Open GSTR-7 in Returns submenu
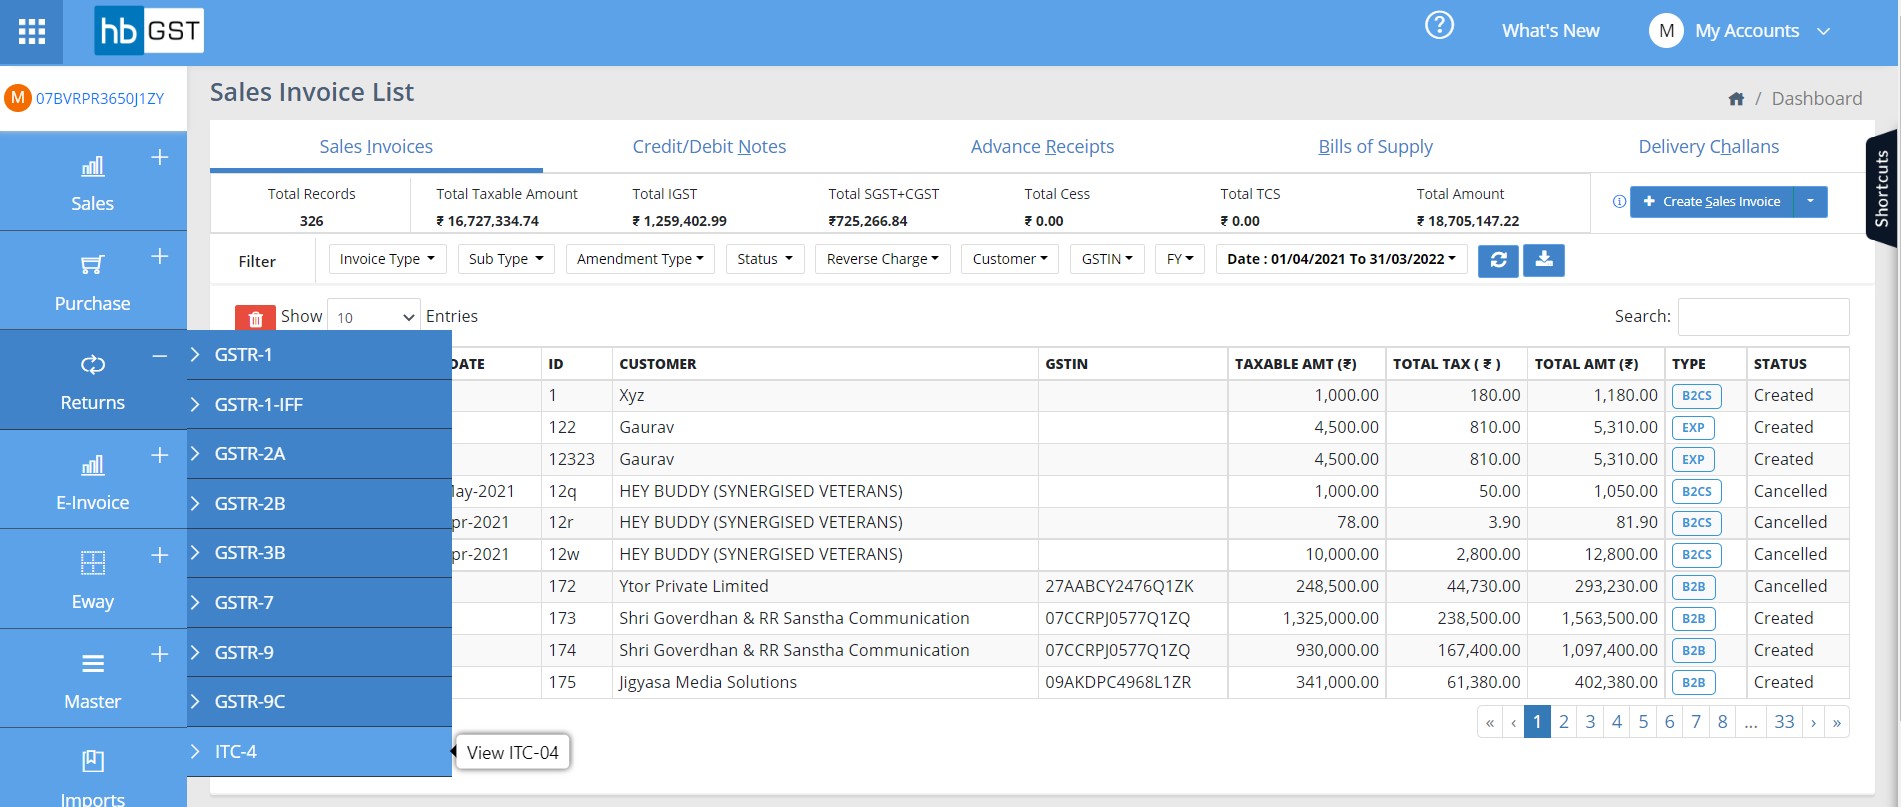1901x807 pixels. tap(319, 602)
